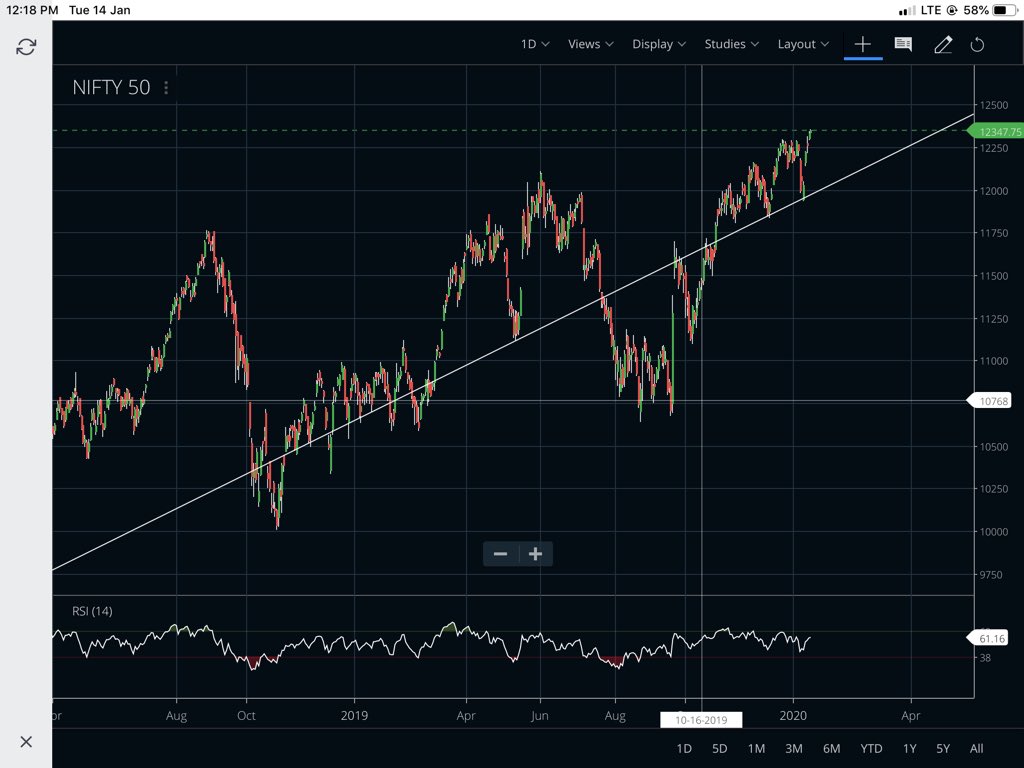Switch to 3M time range
Image resolution: width=1024 pixels, height=768 pixels.
pos(793,748)
